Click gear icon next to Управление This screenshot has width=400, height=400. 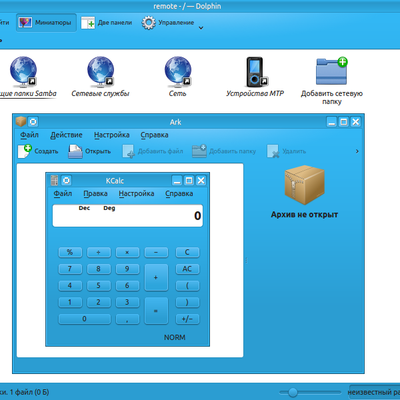click(149, 23)
